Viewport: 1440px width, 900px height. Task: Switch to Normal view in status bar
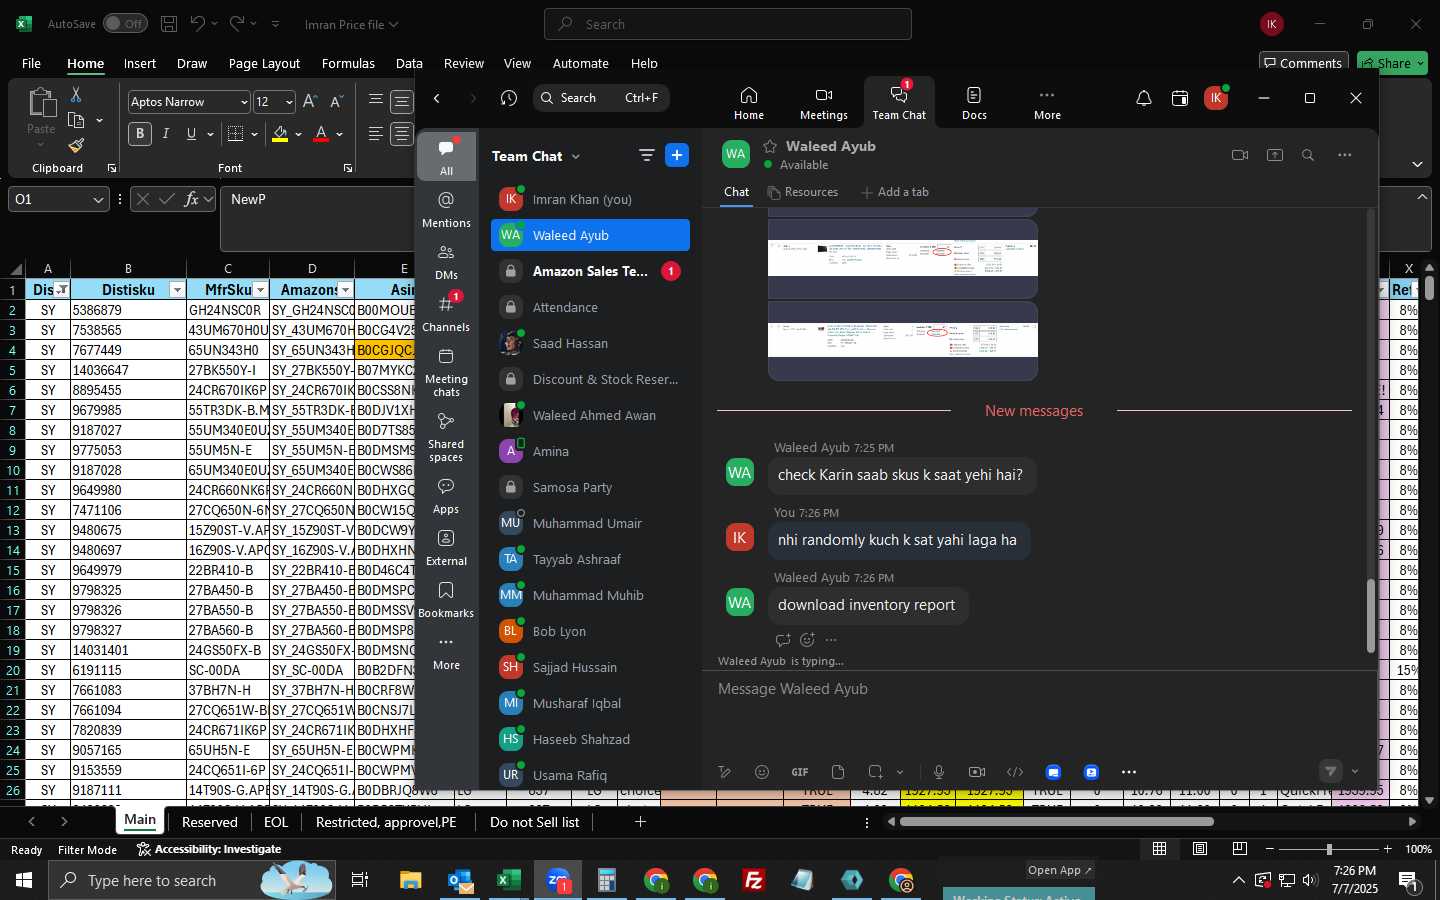1160,848
